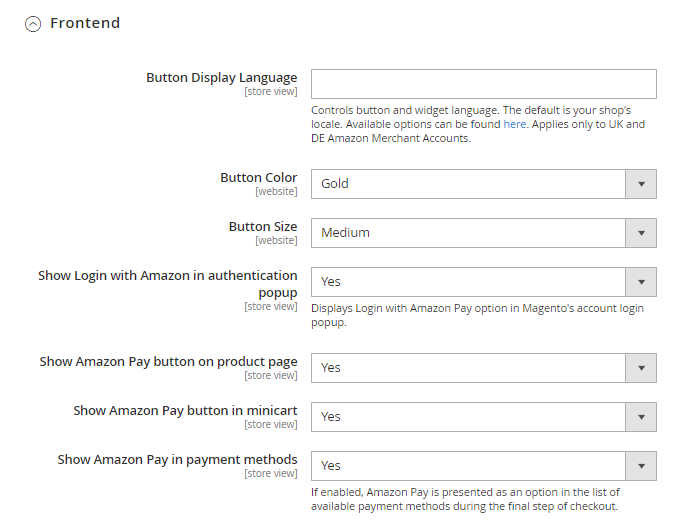The width and height of the screenshot is (685, 524).
Task: Click the arrow icon on Button Color select
Action: 641,184
